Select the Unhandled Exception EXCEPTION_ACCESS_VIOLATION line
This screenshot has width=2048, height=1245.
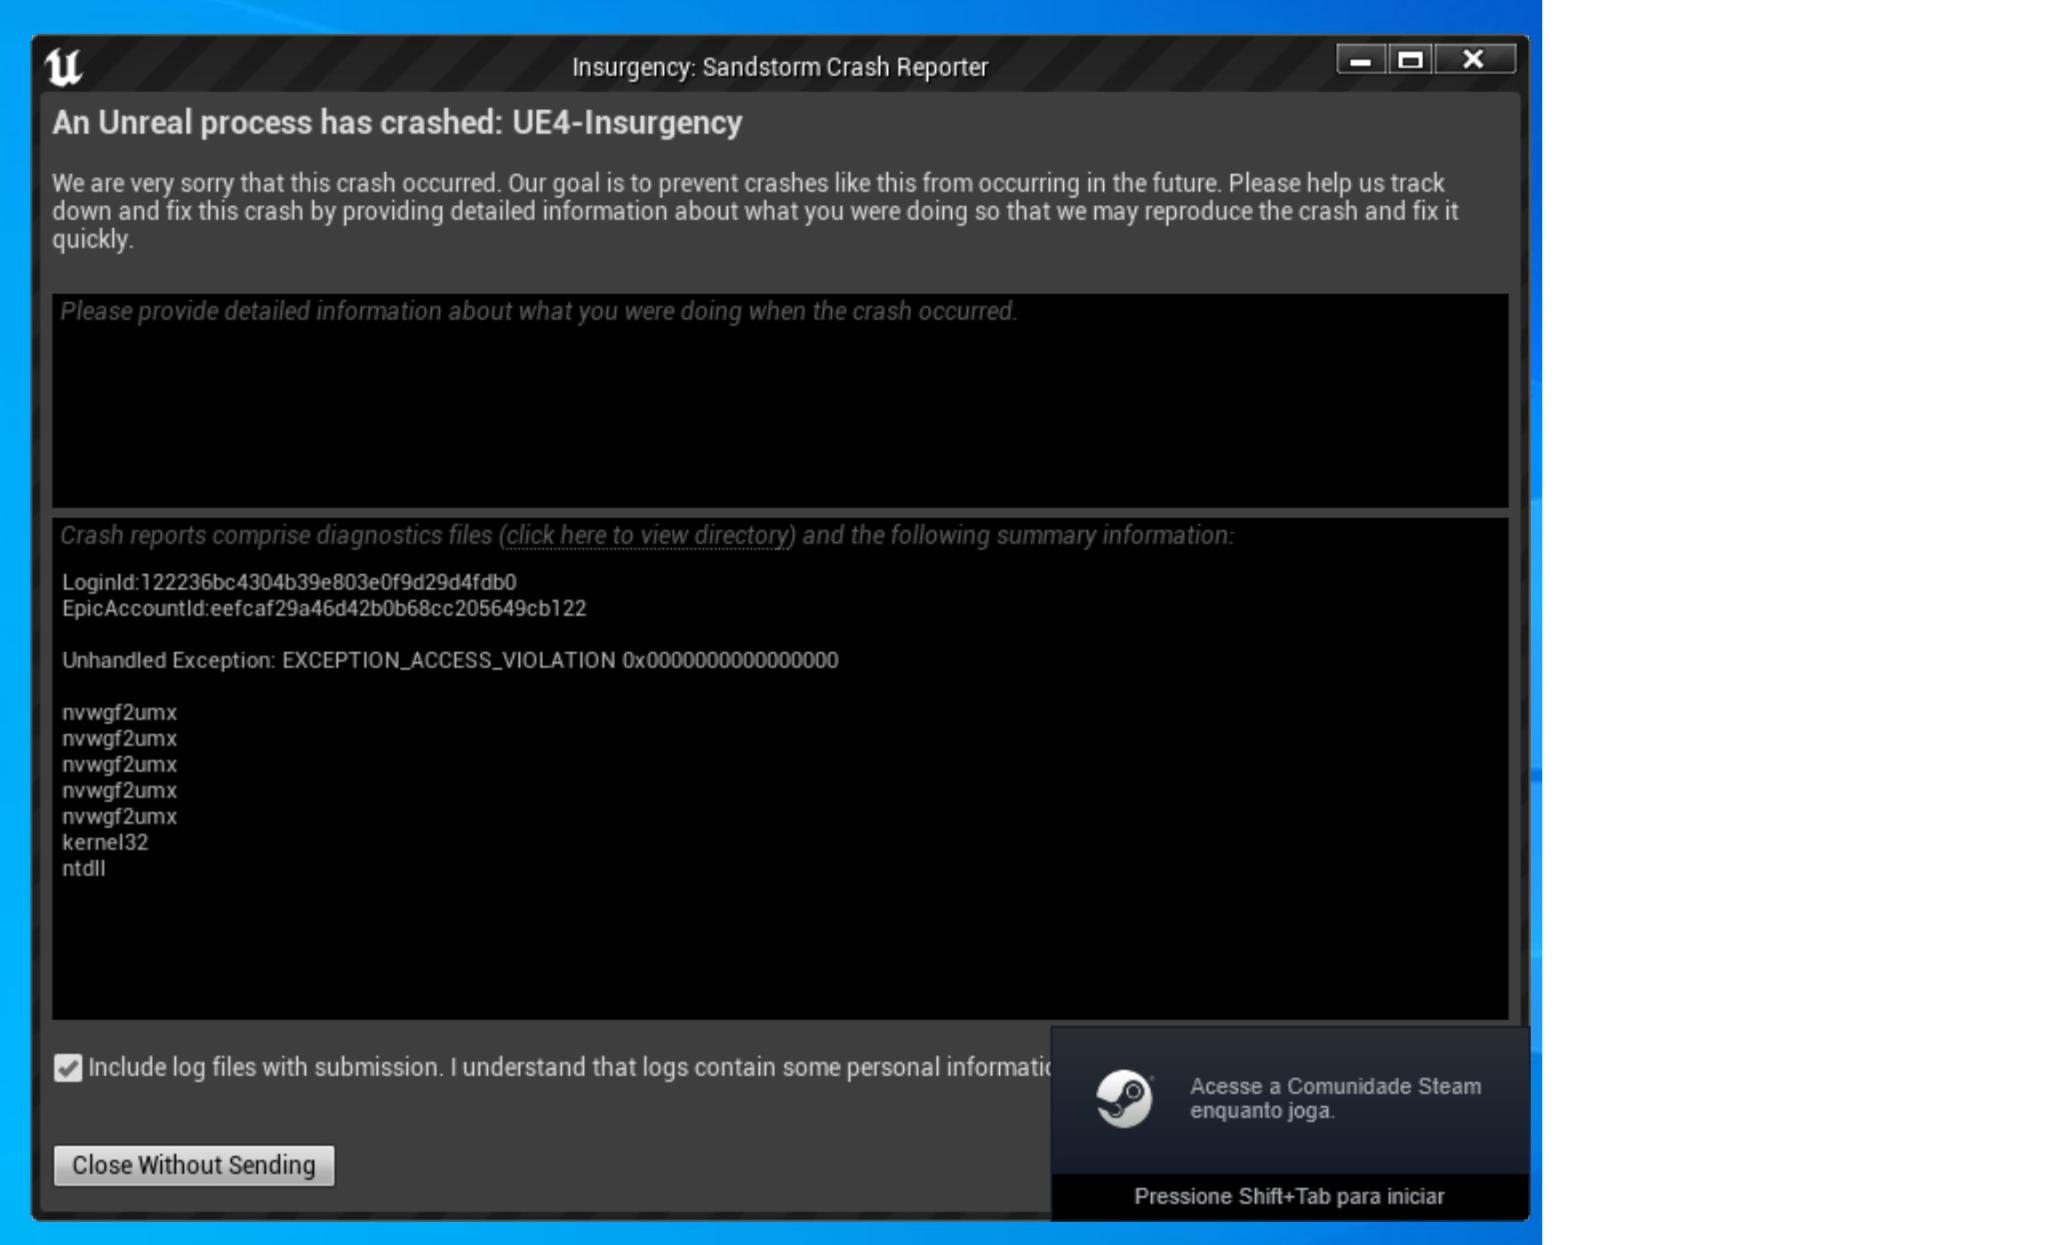point(450,660)
